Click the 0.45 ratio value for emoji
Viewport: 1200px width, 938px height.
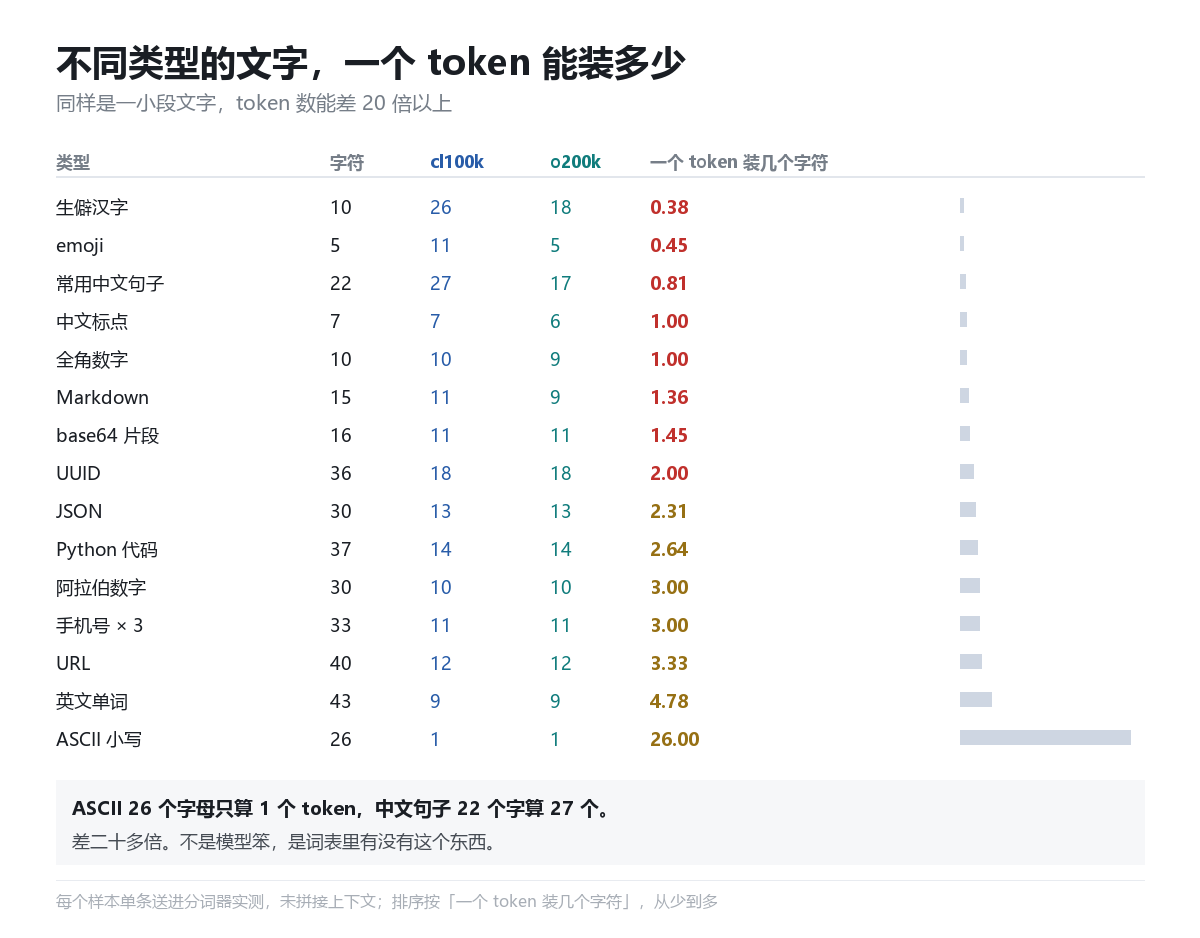(669, 246)
